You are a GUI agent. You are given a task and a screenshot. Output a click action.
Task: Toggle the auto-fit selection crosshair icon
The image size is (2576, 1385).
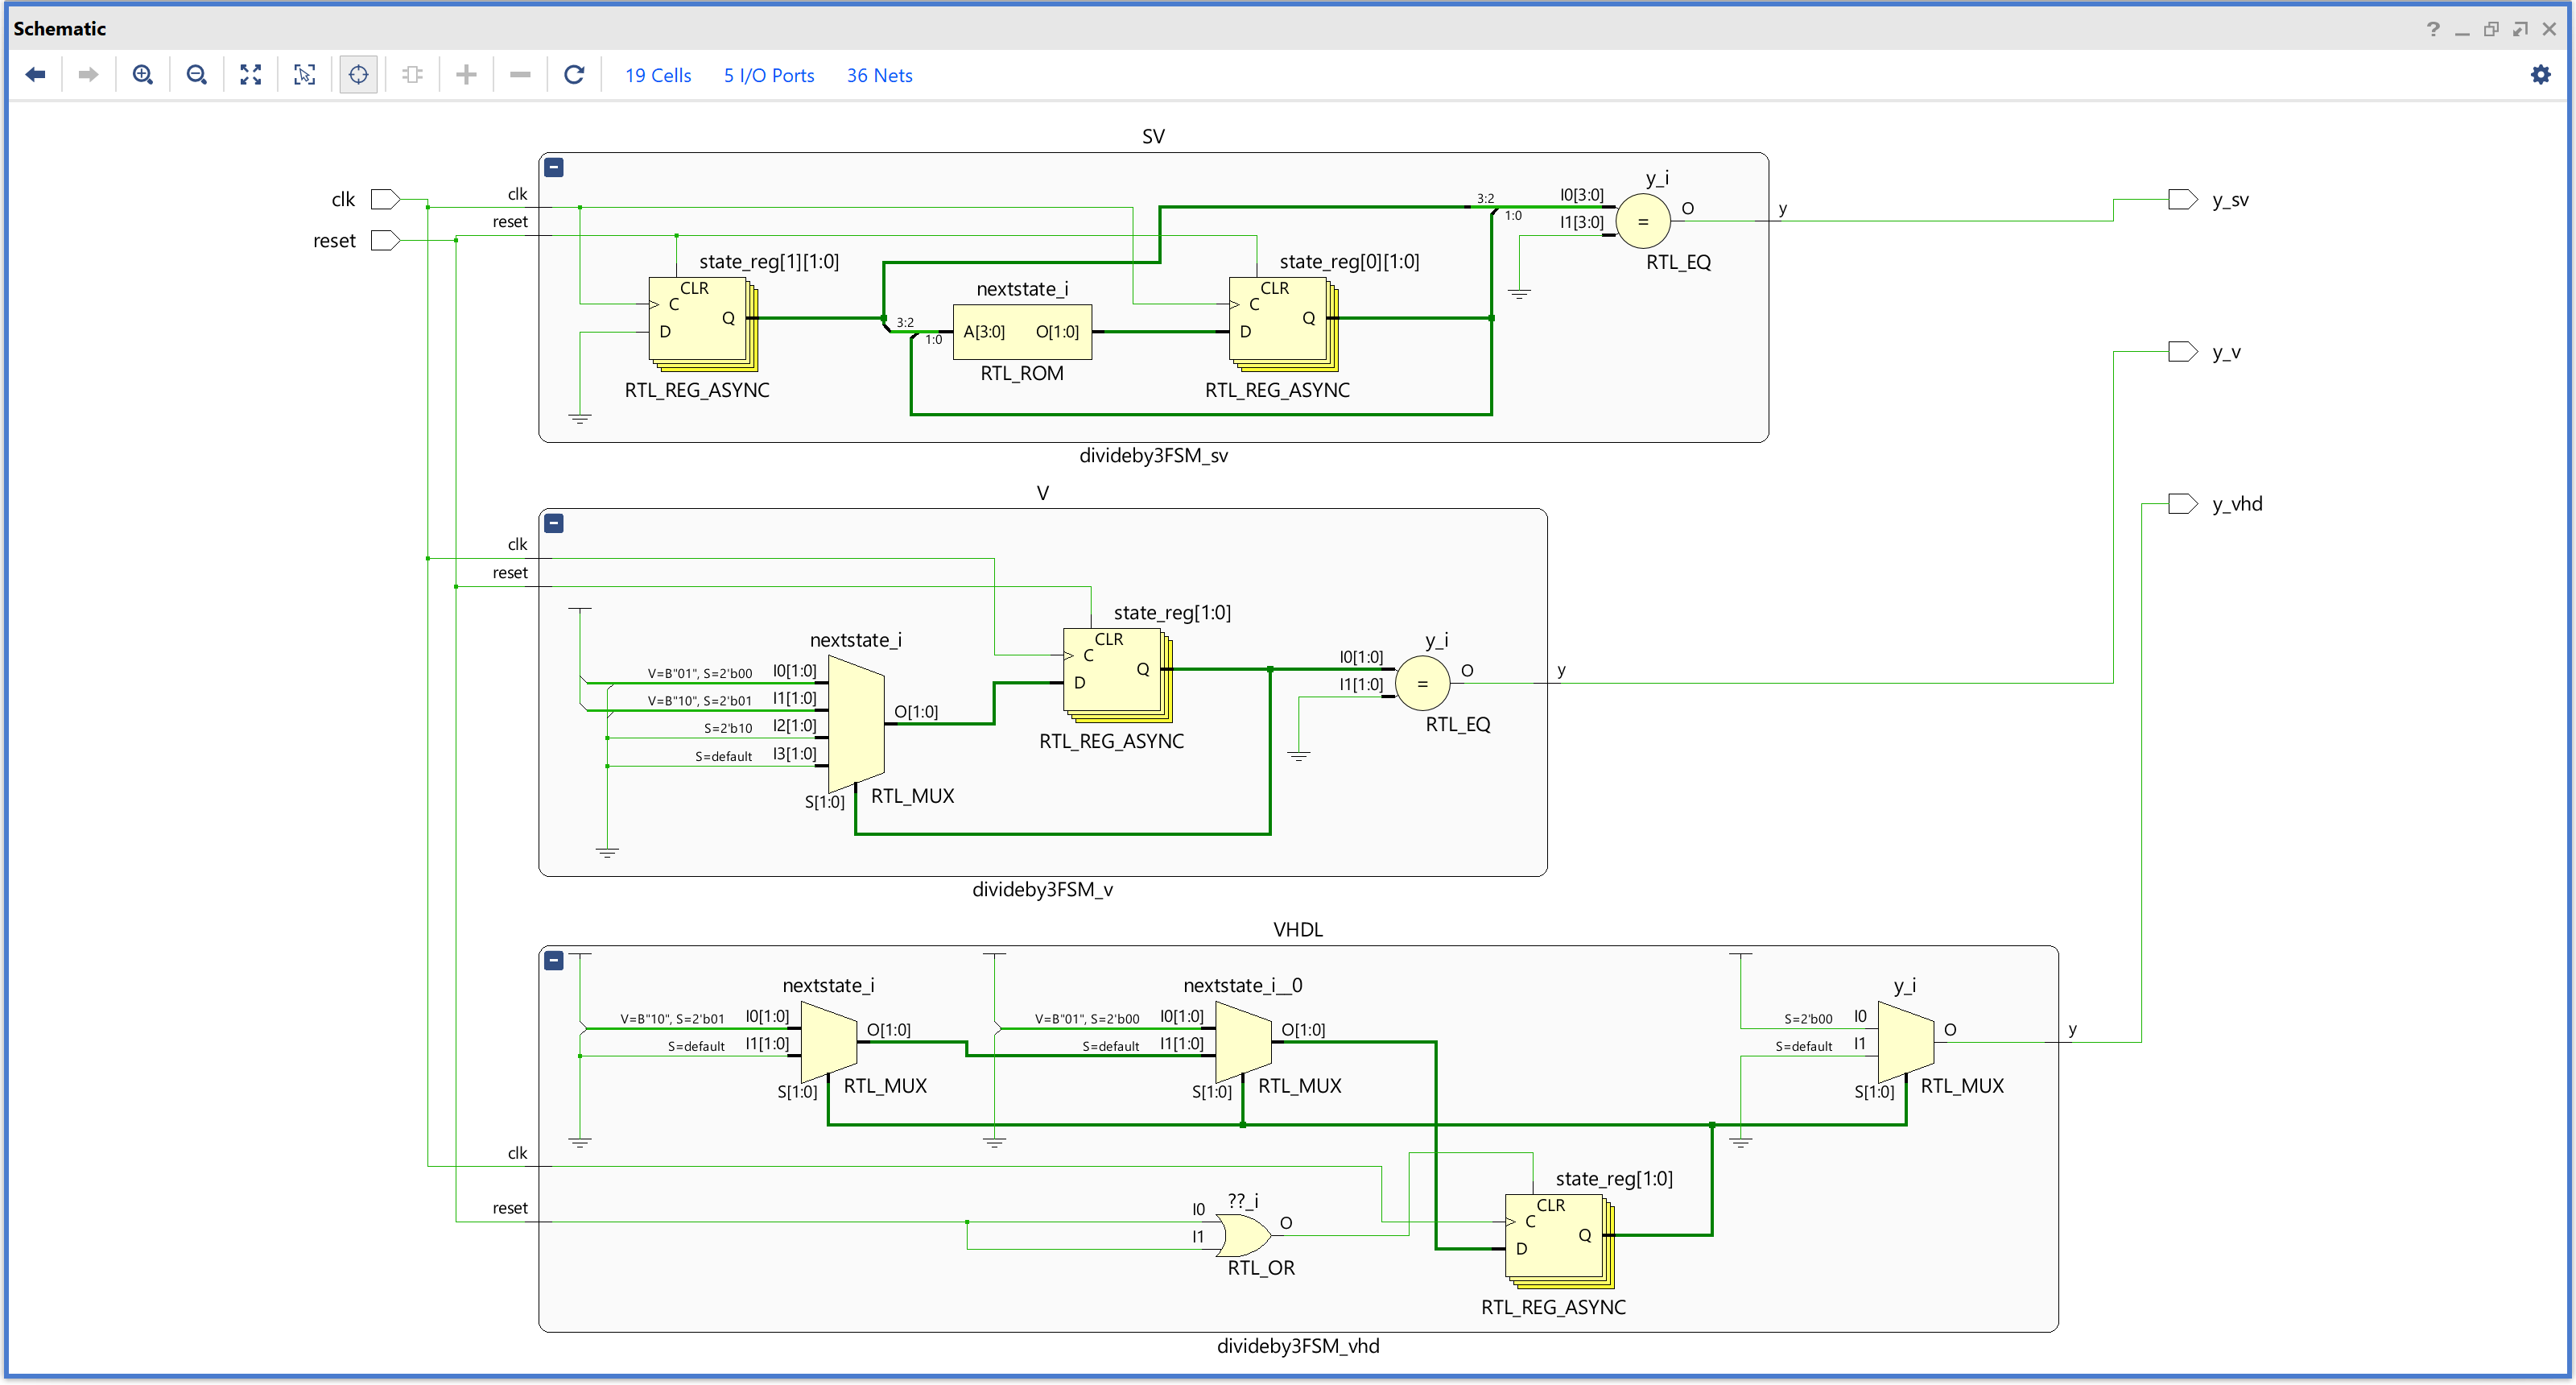[x=359, y=75]
